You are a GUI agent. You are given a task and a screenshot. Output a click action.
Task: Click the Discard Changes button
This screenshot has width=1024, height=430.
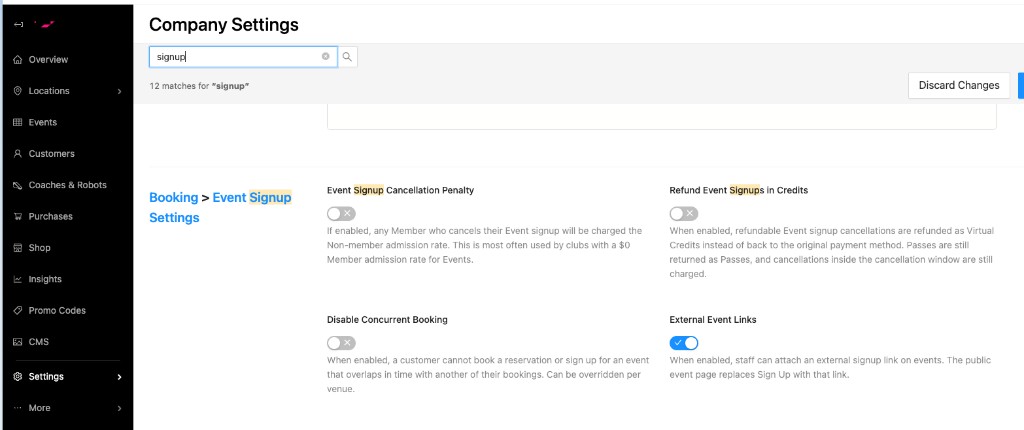click(x=959, y=86)
